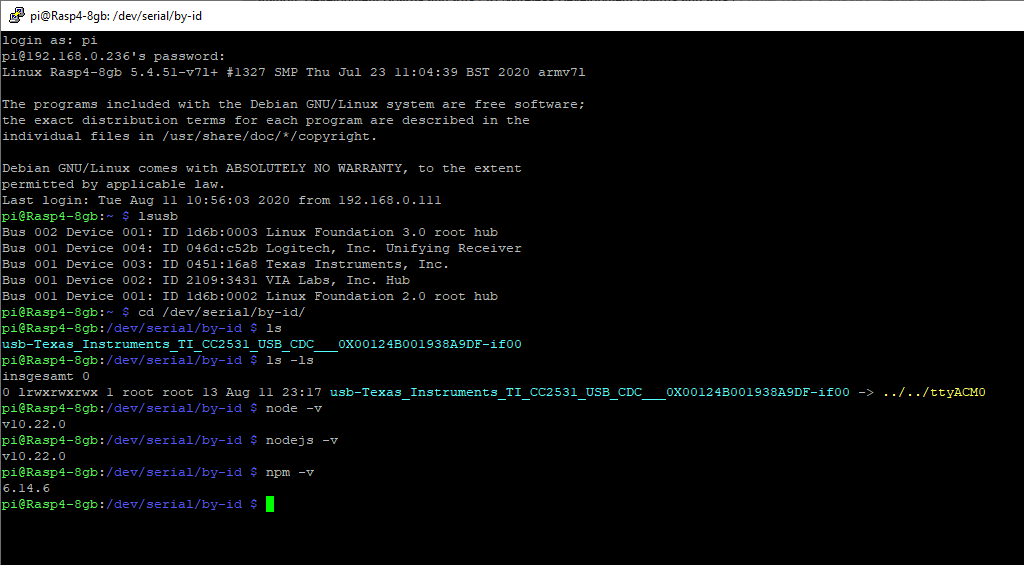1024x565 pixels.
Task: Click the yellow '../../ttyACM0' link target
Action: coord(934,393)
